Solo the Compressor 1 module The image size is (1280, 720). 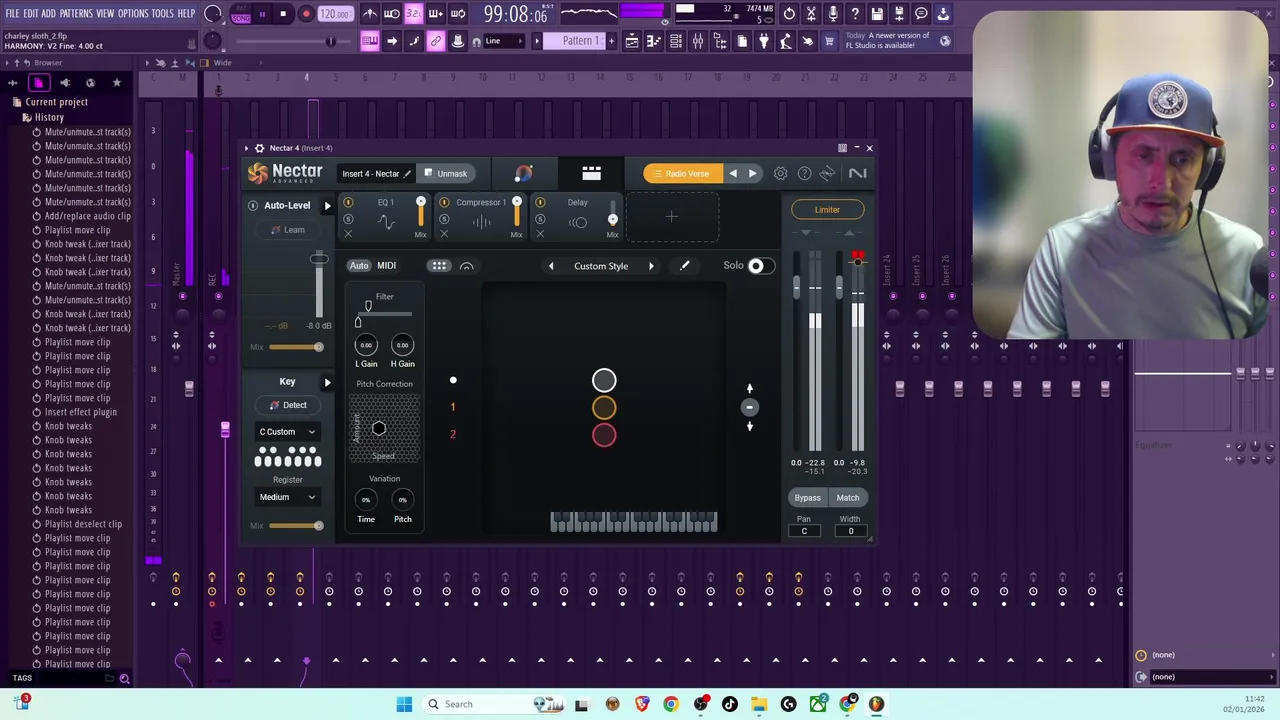[444, 219]
